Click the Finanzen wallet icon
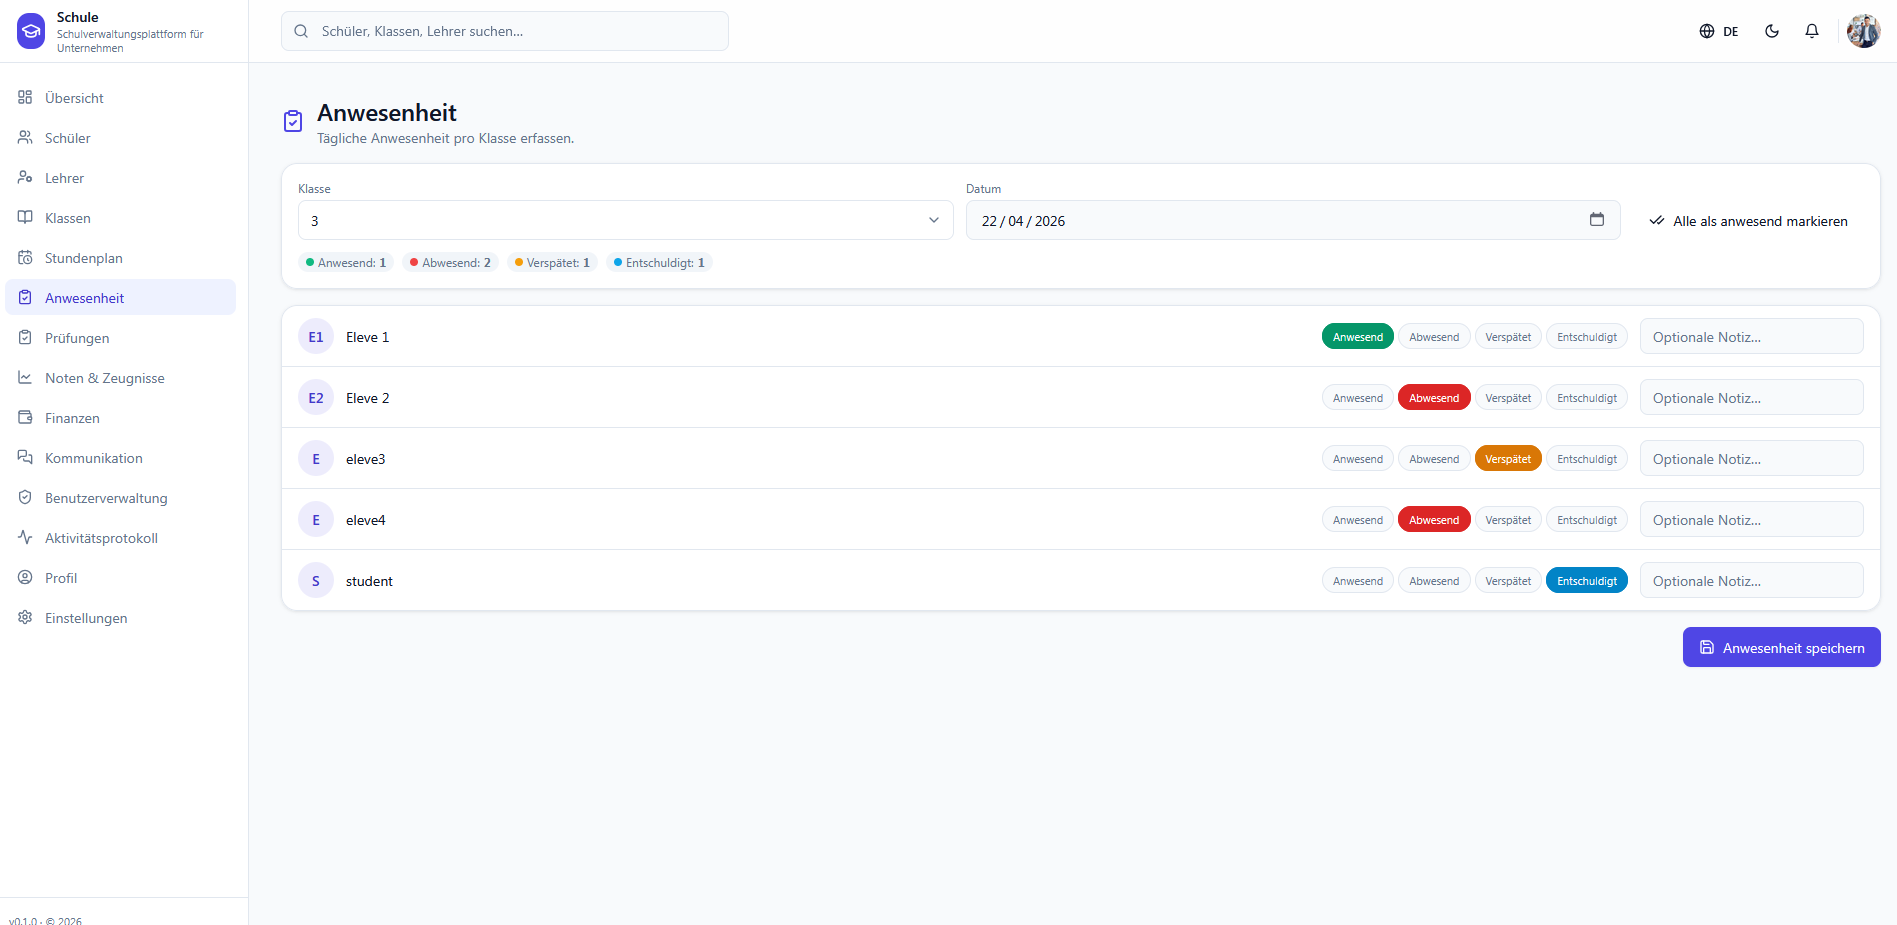Viewport: 1897px width, 925px height. [25, 418]
